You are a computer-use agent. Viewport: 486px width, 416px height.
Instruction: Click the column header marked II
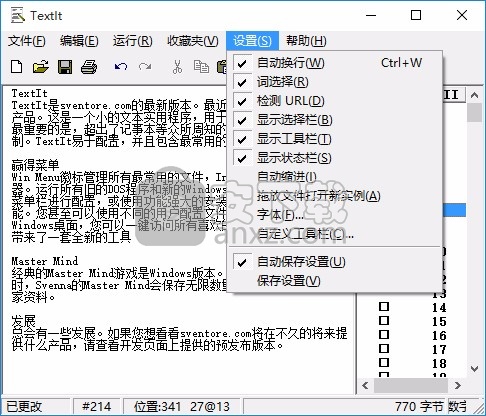click(453, 95)
